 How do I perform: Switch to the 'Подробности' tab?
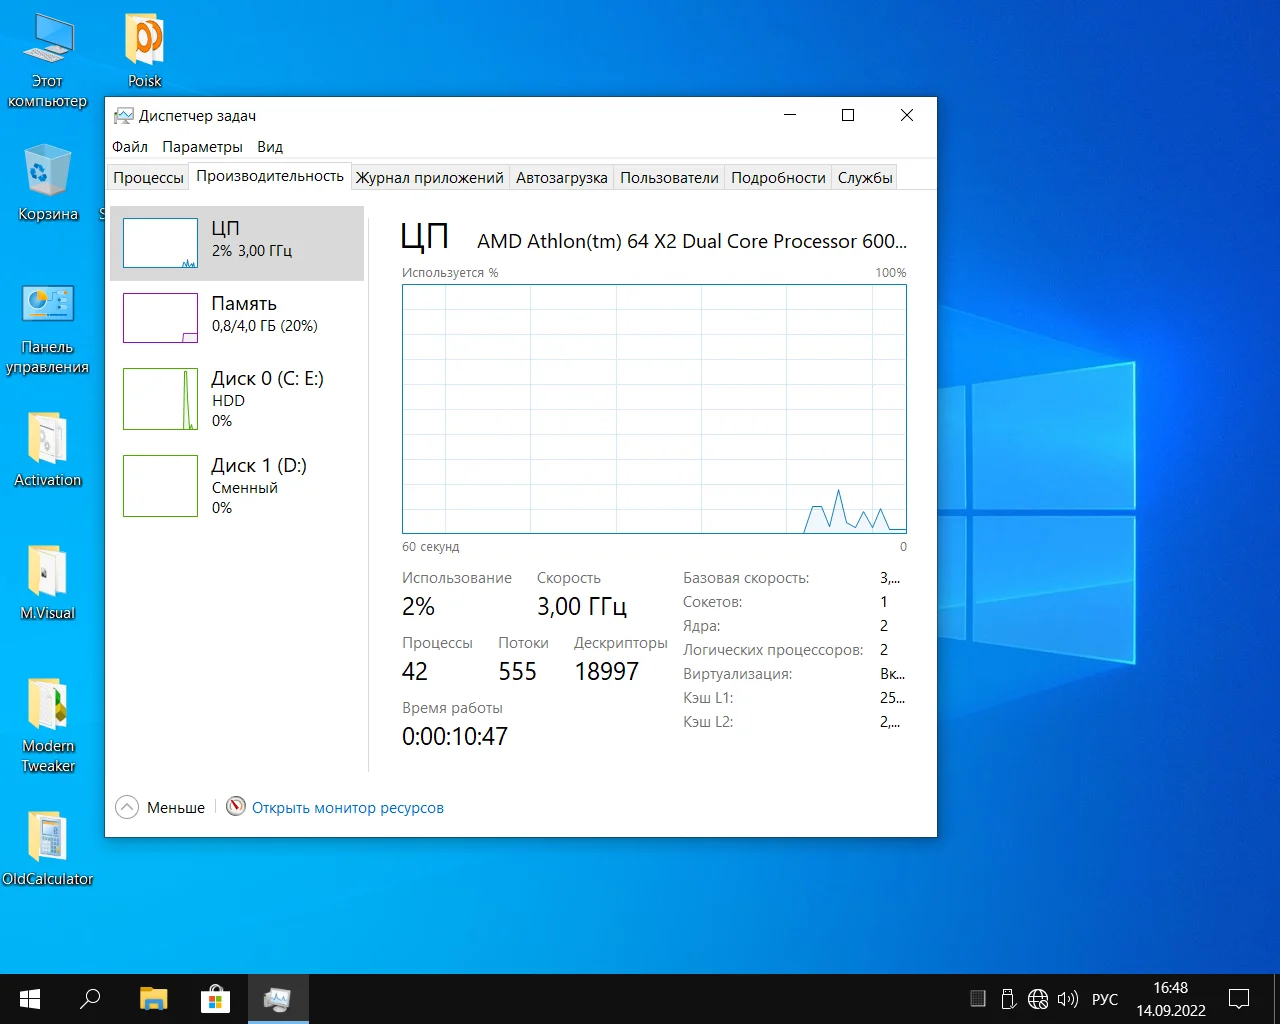click(x=778, y=177)
